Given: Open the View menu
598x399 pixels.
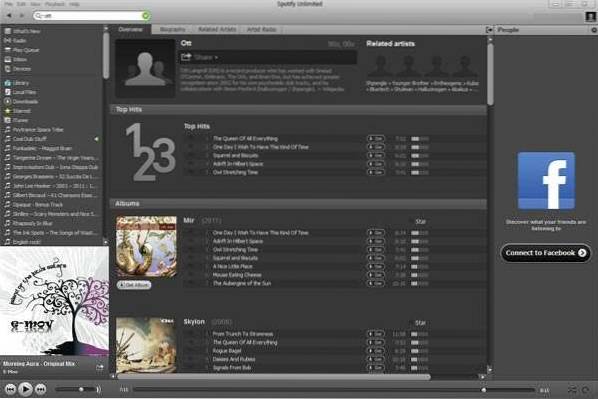Looking at the screenshot, I should pyautogui.click(x=35, y=4).
